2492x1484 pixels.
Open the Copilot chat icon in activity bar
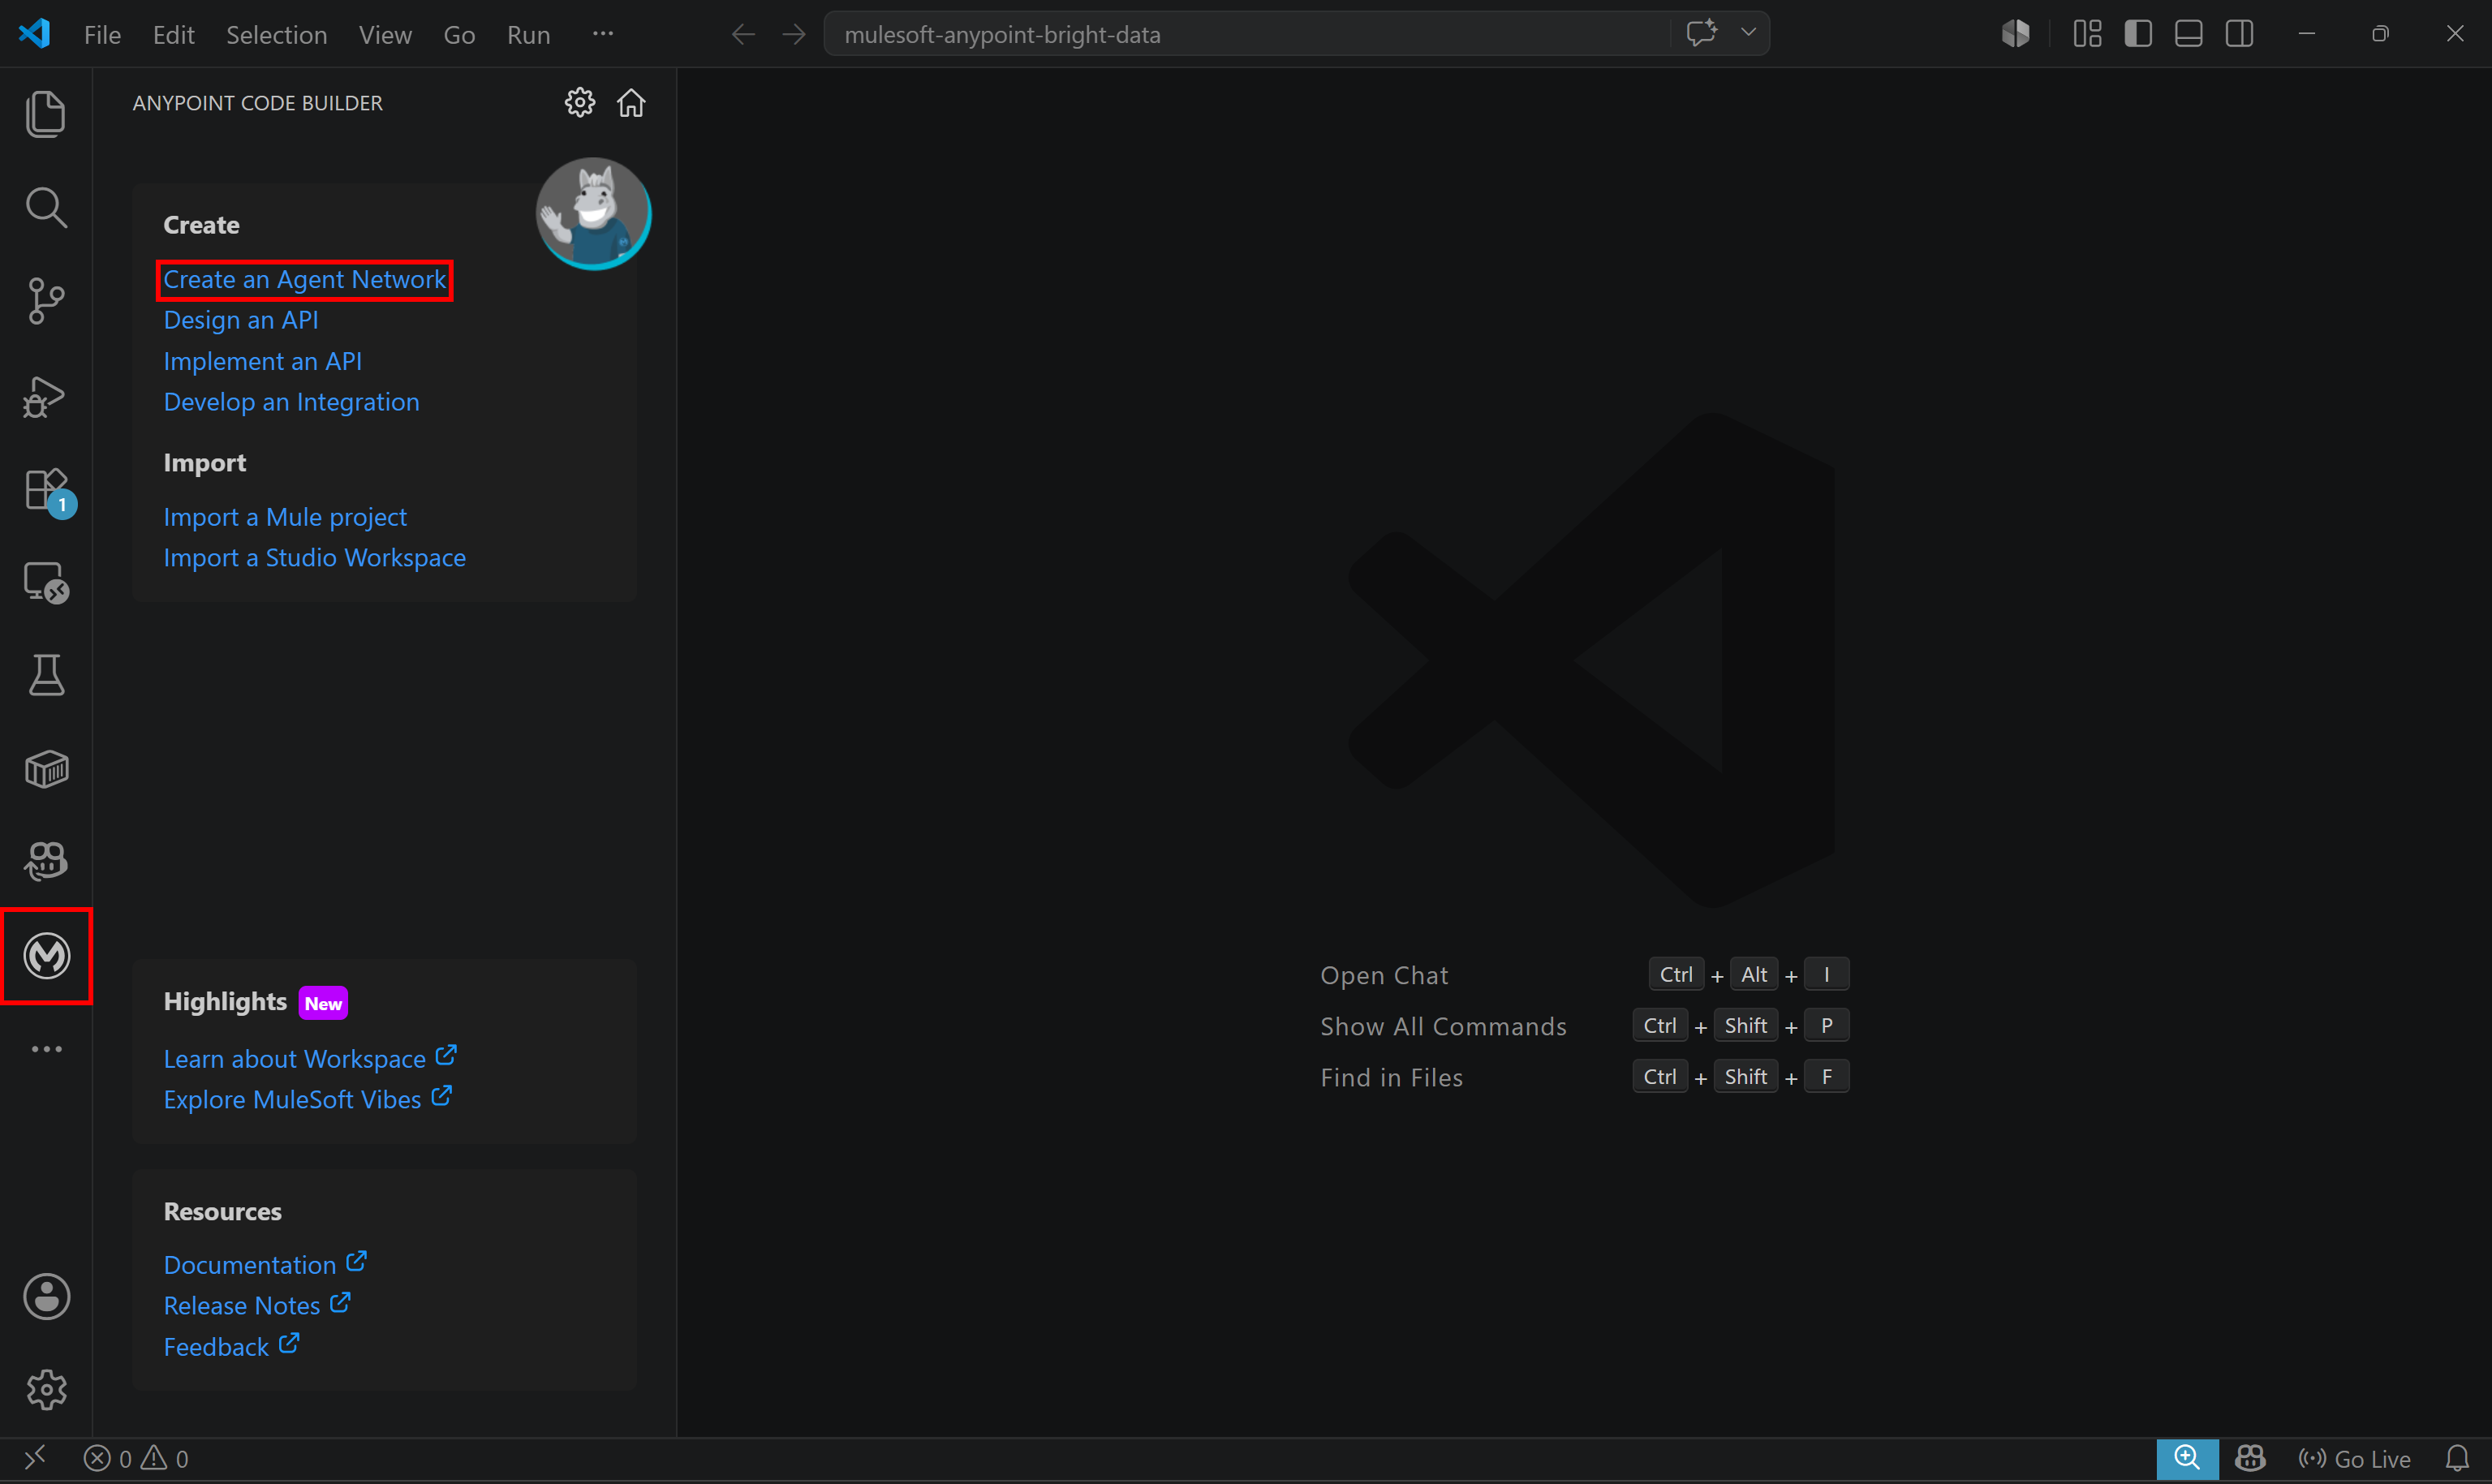(x=46, y=861)
